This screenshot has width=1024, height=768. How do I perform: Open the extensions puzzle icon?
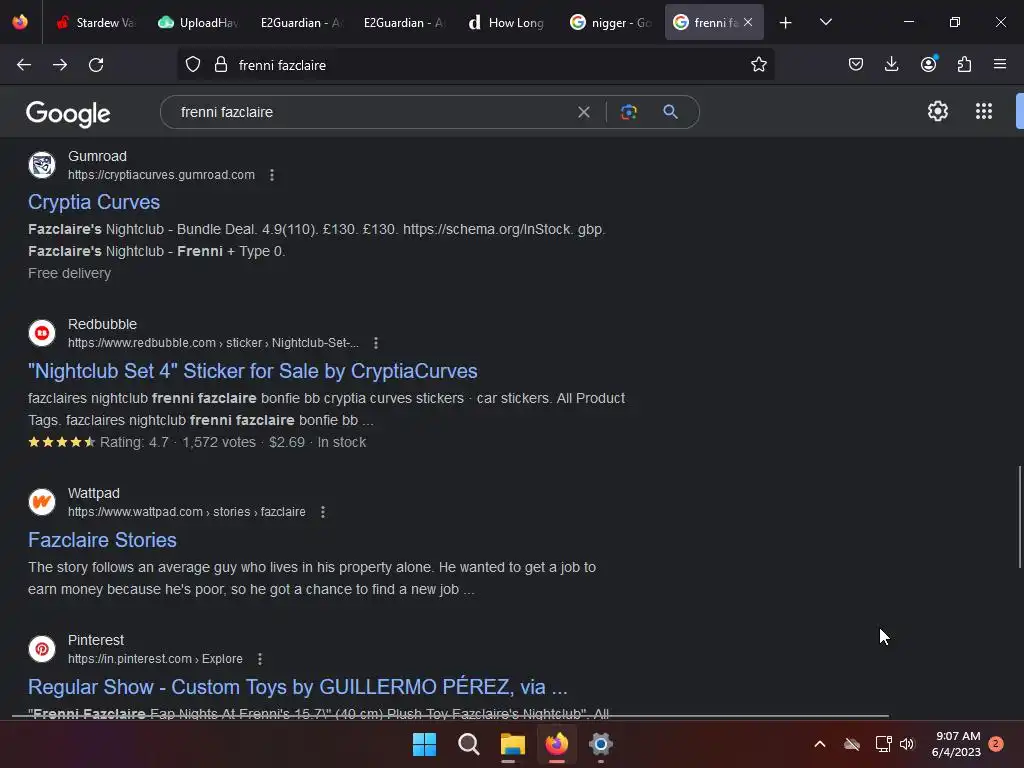click(x=964, y=64)
